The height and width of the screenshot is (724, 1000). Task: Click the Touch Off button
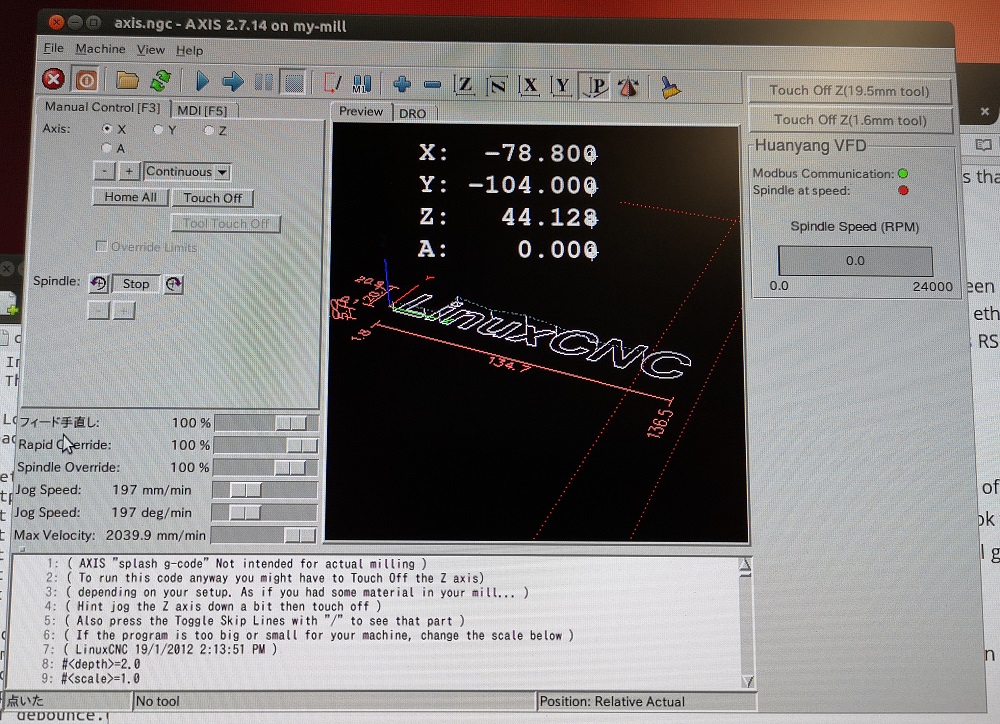tap(213, 198)
